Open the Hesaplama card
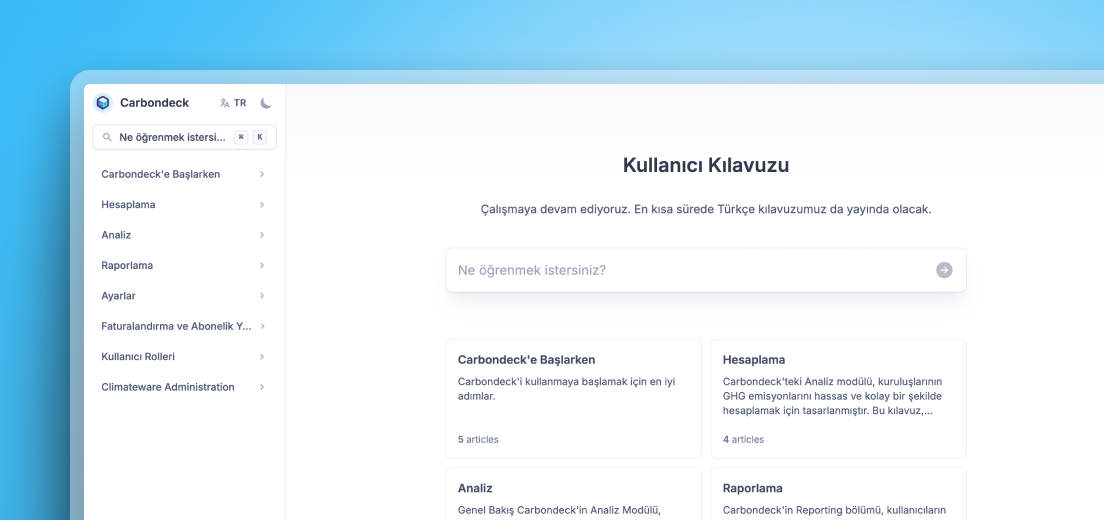1104x520 pixels. (x=838, y=399)
